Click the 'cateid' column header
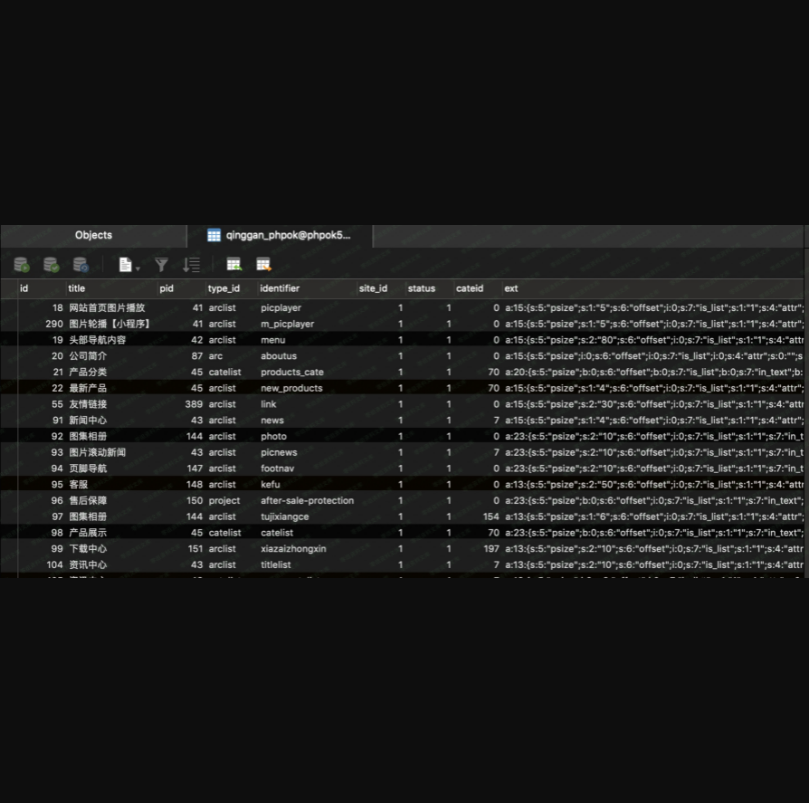The image size is (809, 803). (x=469, y=289)
